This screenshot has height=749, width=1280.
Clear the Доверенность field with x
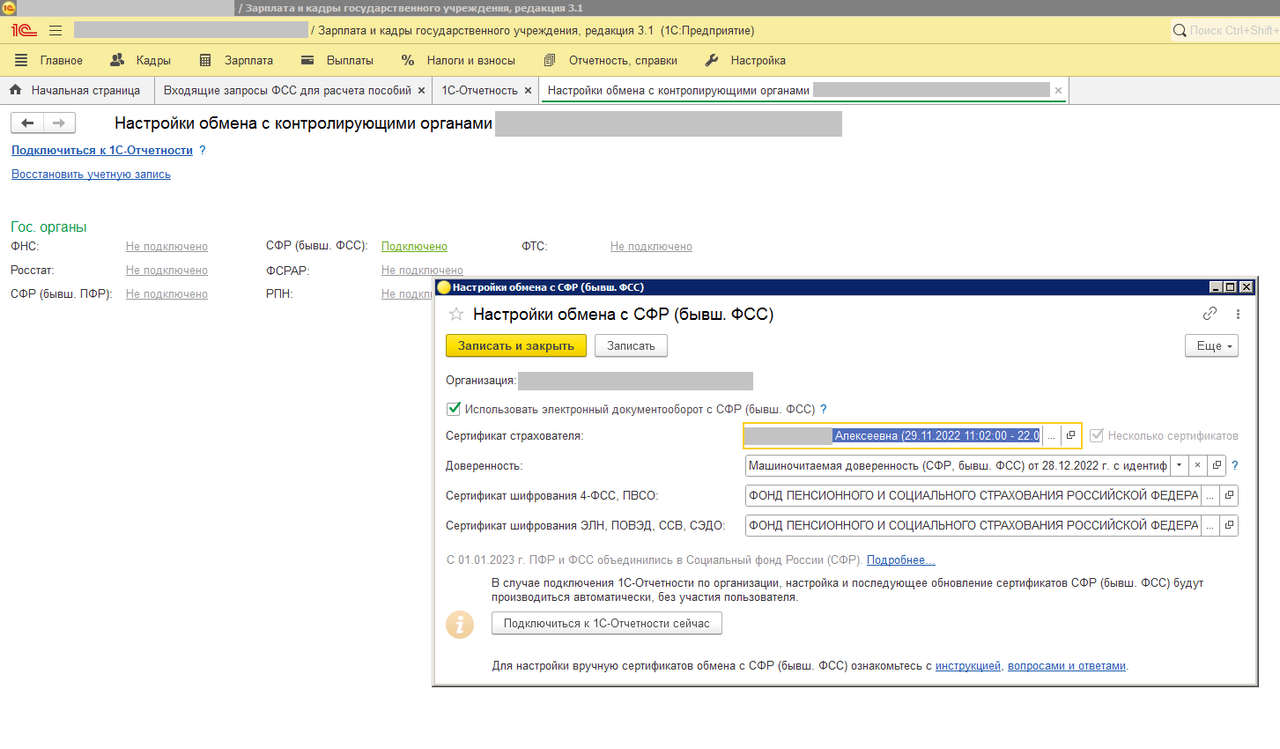(1198, 466)
